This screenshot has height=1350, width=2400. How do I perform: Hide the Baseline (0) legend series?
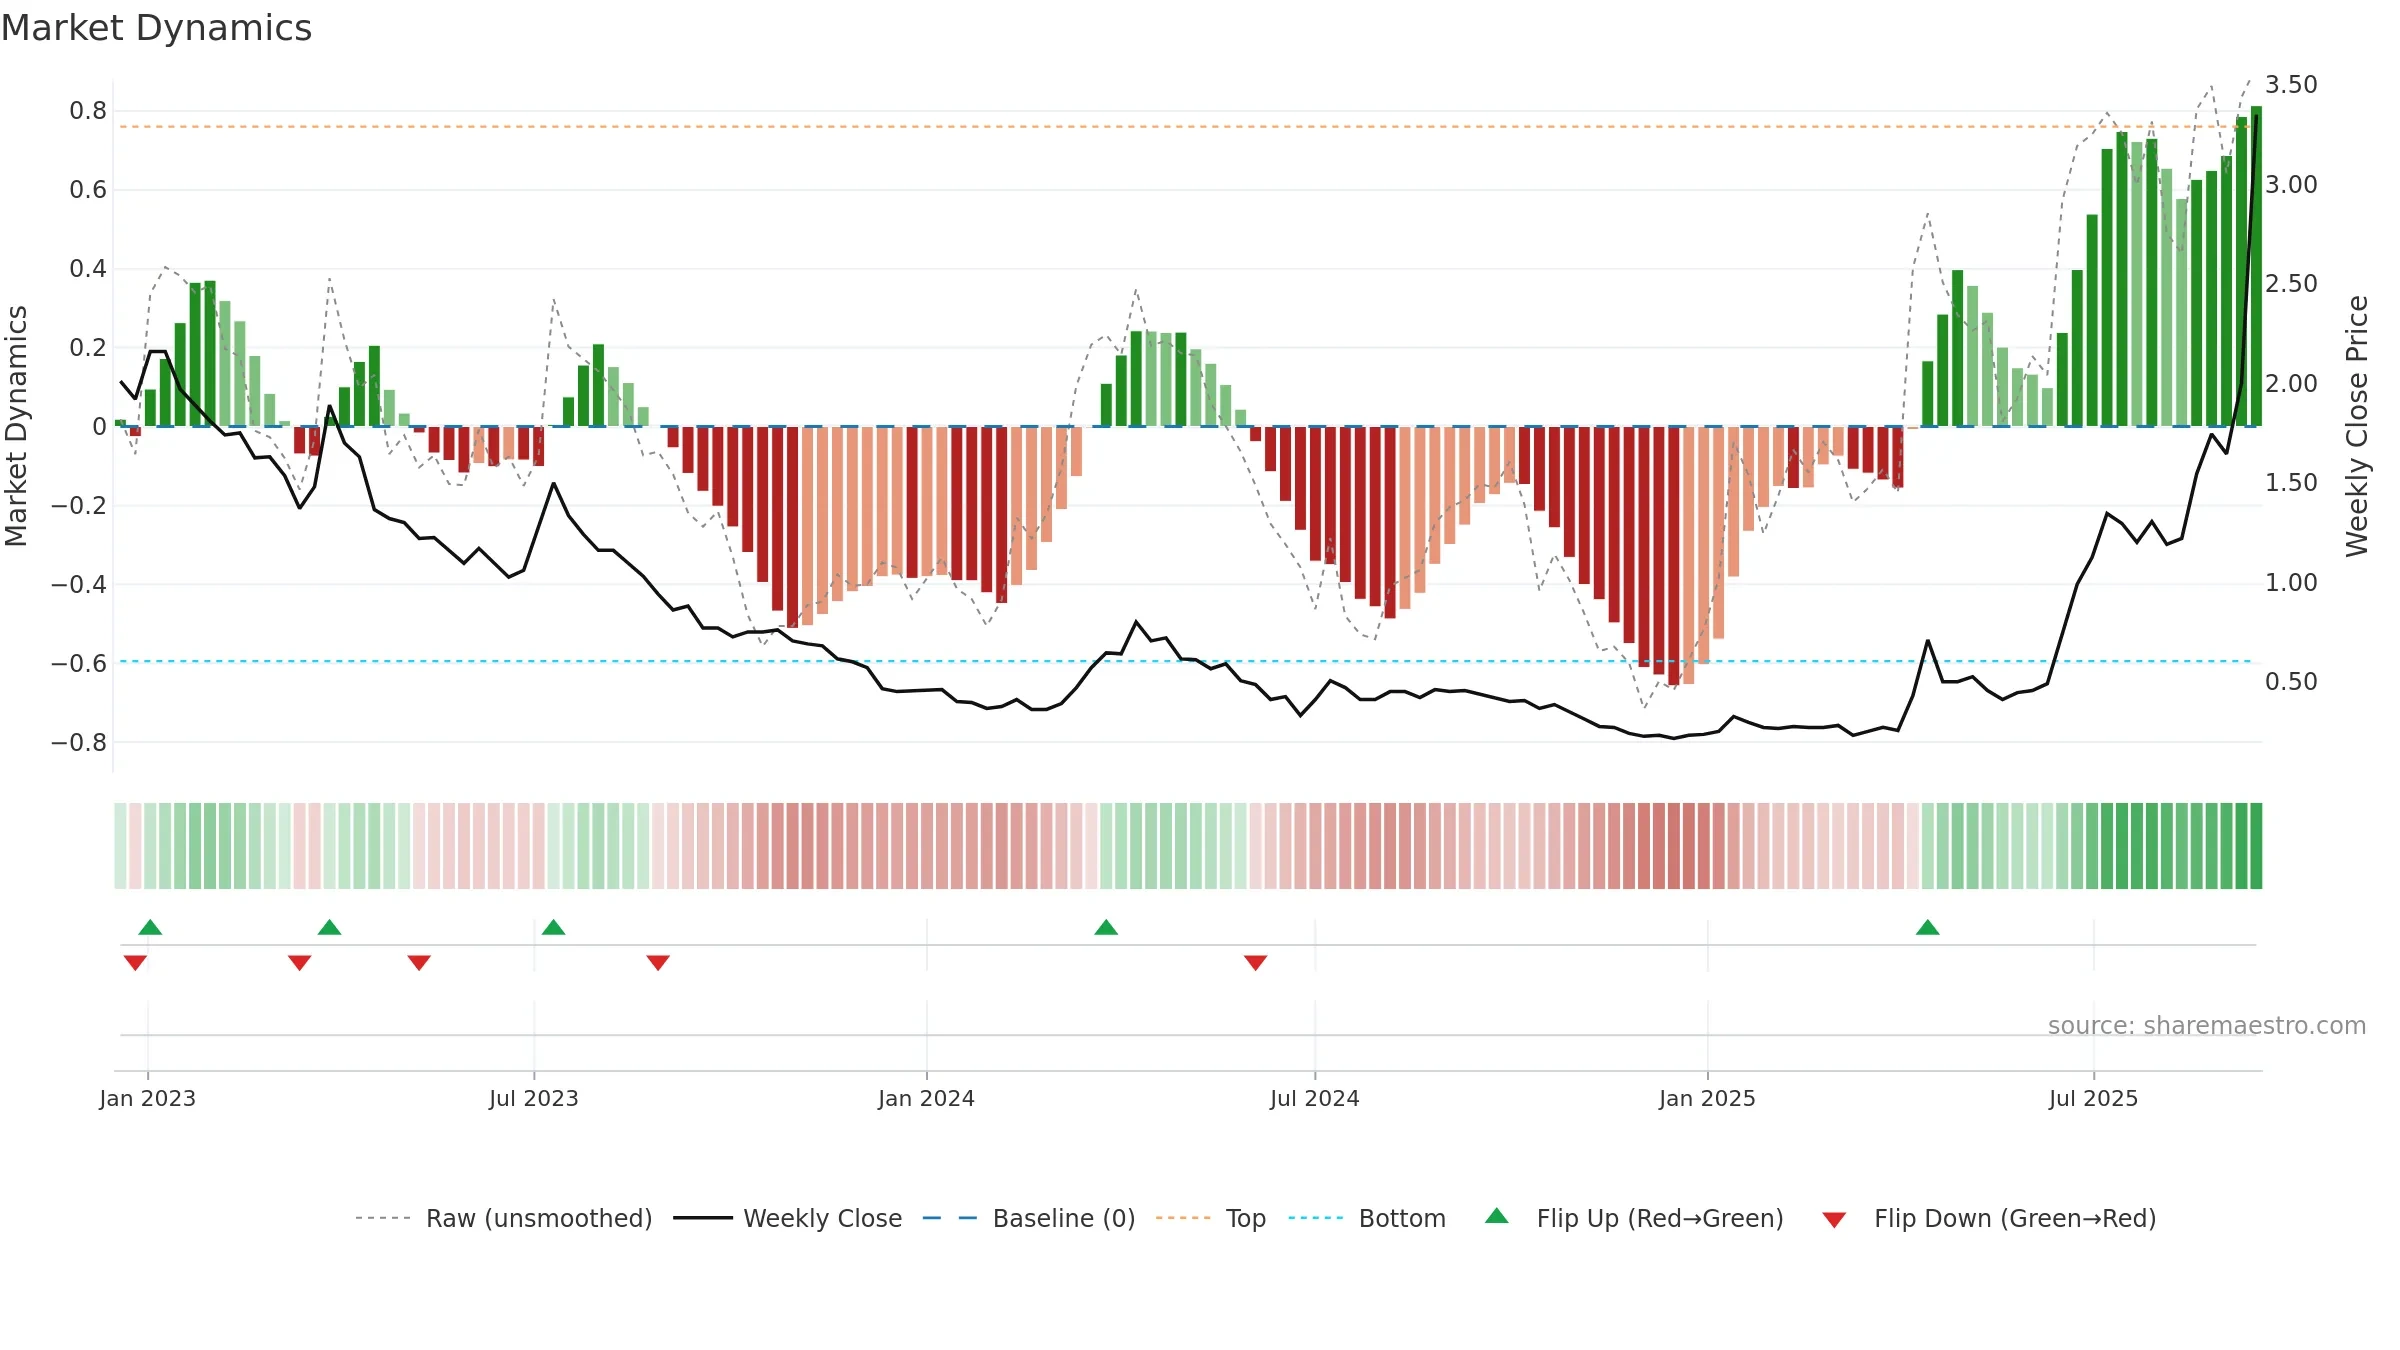coord(1029,1218)
